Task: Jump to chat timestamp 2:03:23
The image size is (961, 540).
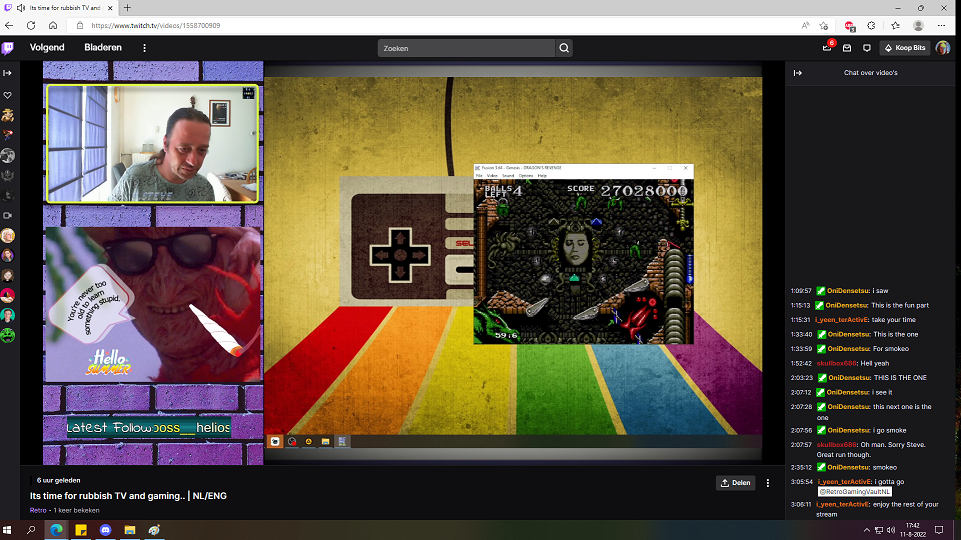Action: tap(801, 378)
